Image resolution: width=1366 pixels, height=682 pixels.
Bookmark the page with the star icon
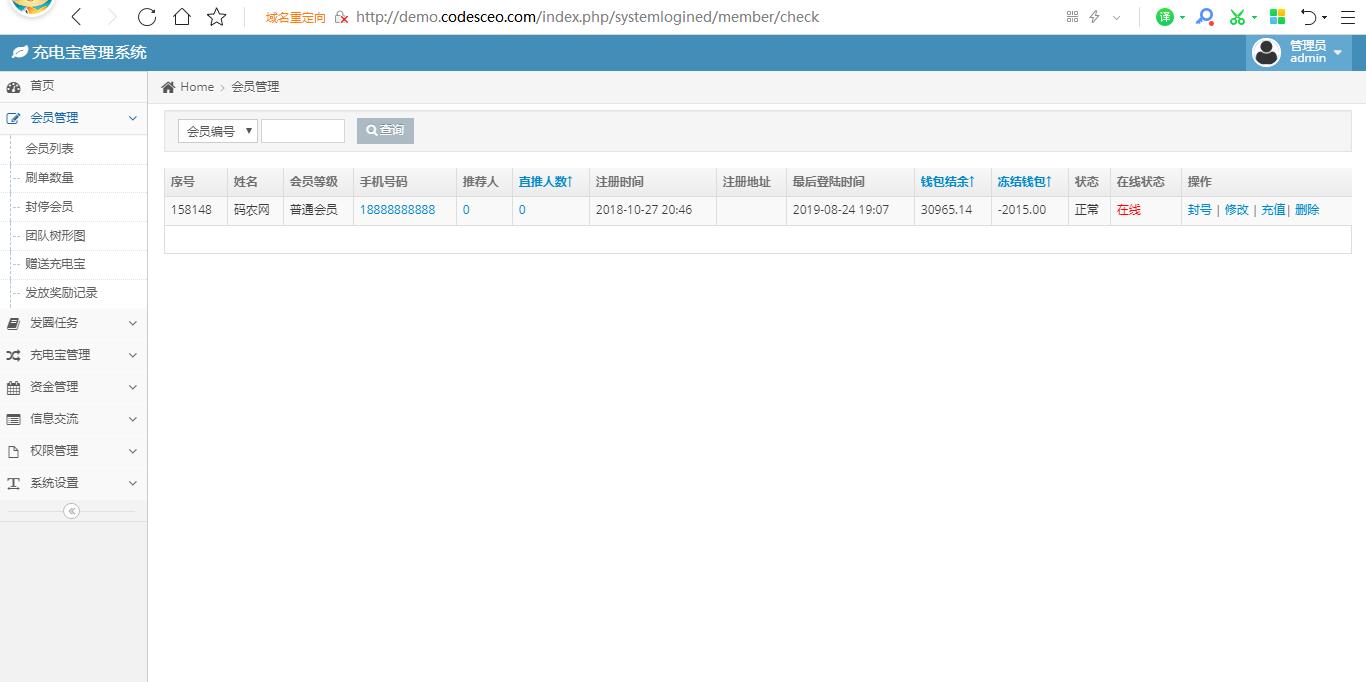tap(216, 17)
